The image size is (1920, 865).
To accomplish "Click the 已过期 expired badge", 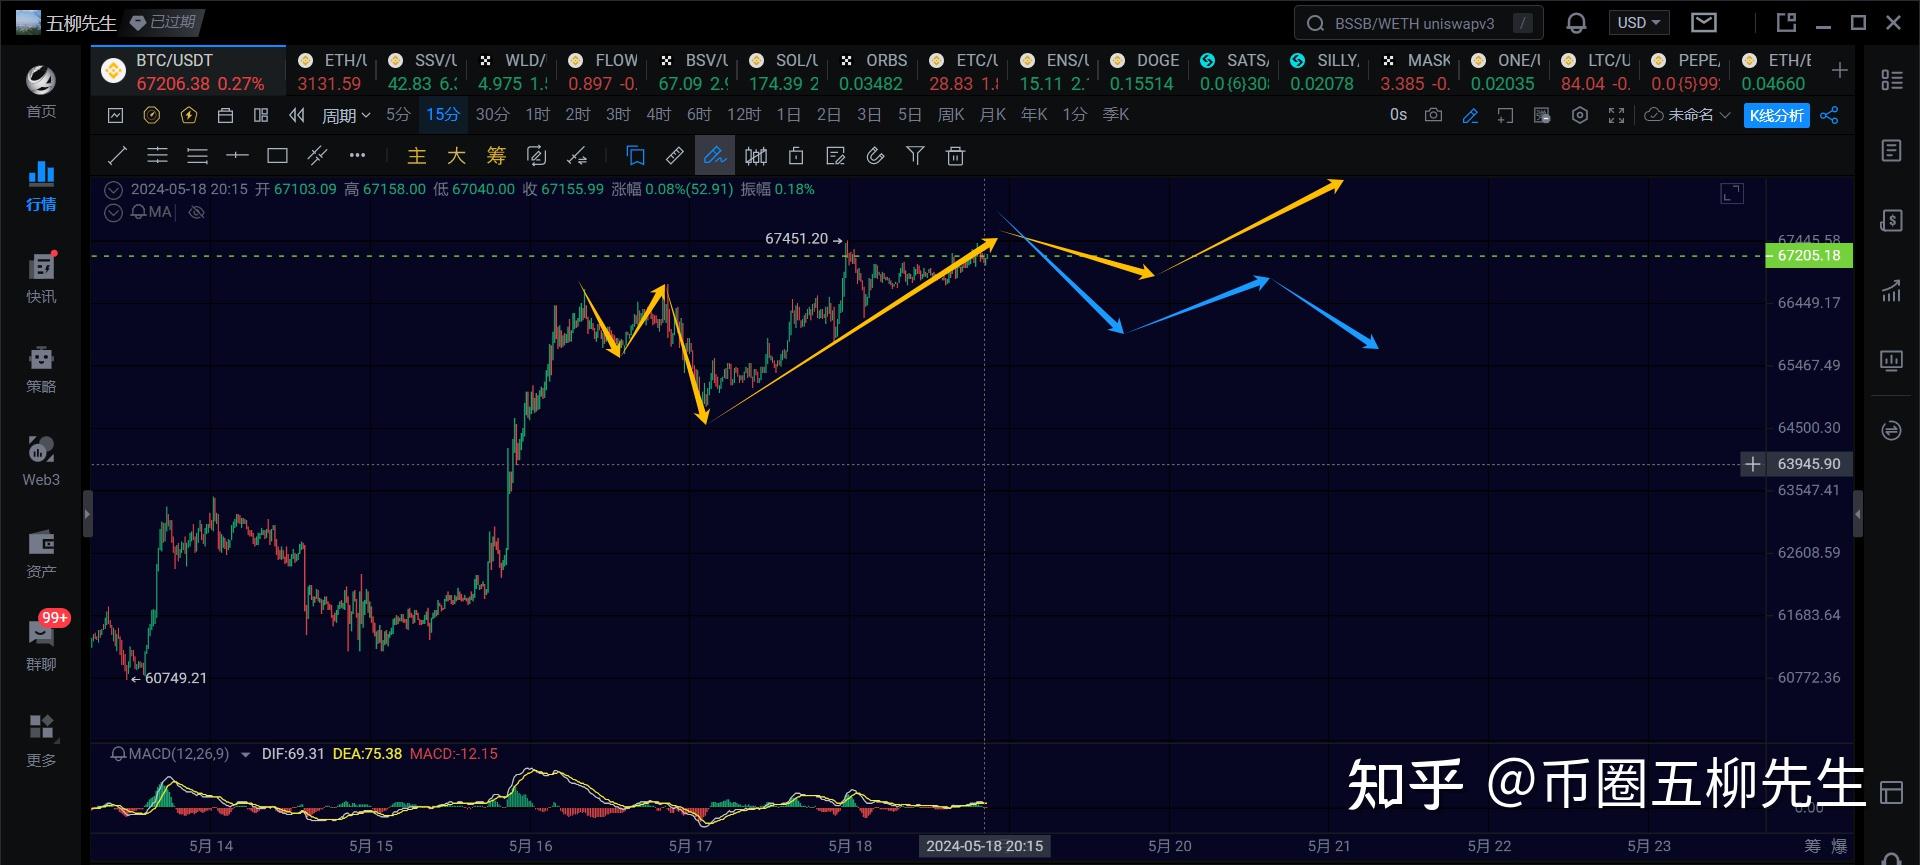I will pos(165,22).
